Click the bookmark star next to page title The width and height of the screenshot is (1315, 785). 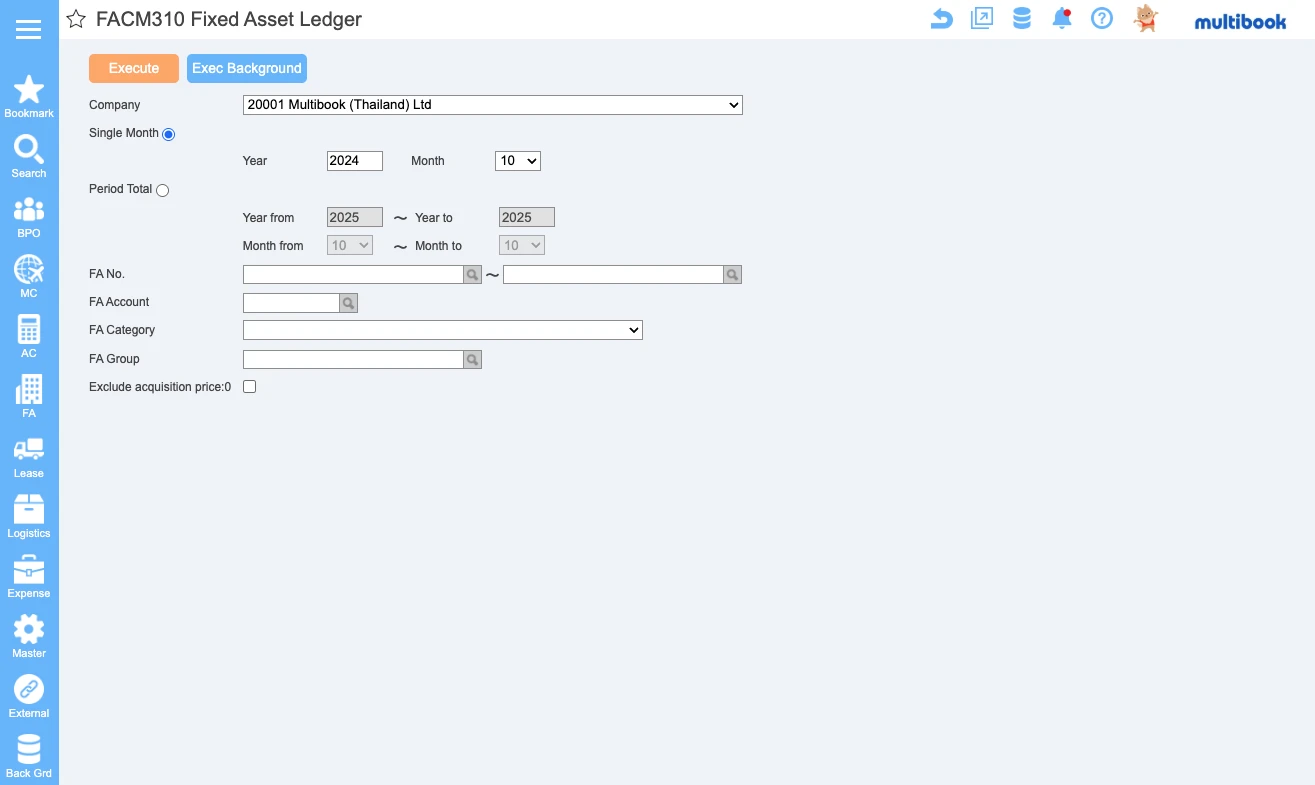point(76,19)
